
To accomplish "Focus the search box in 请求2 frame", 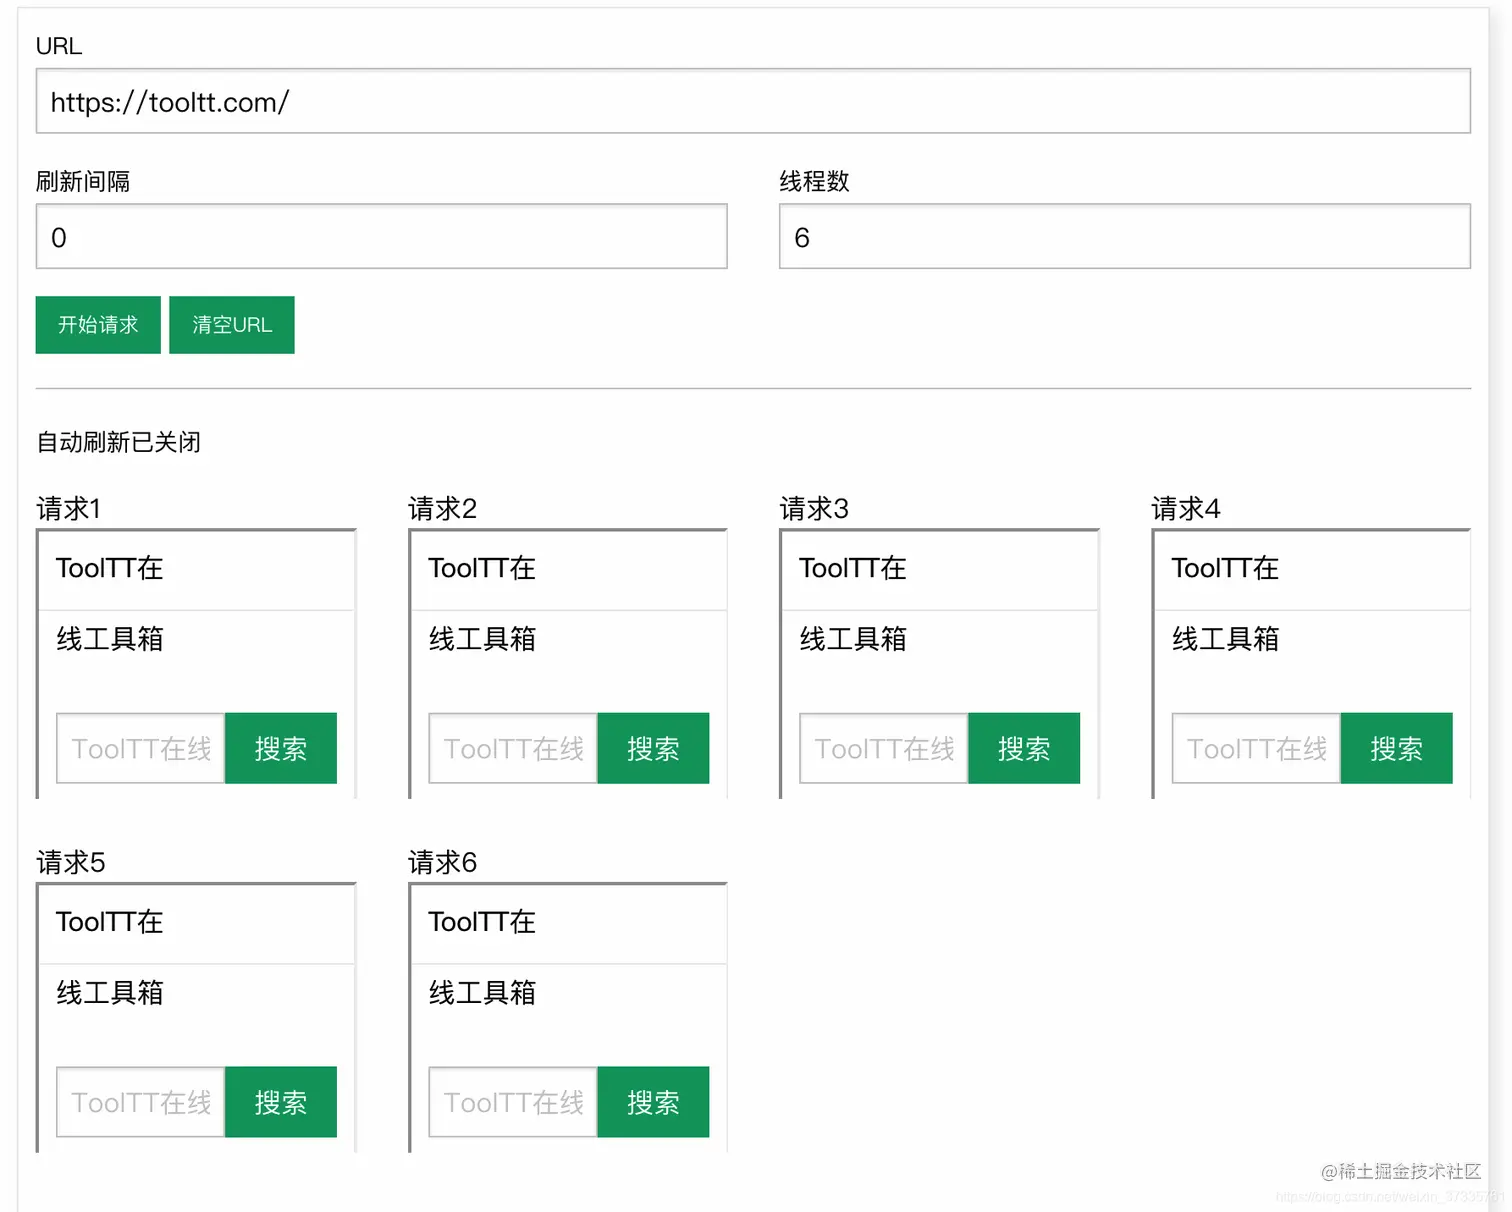I will pyautogui.click(x=513, y=748).
